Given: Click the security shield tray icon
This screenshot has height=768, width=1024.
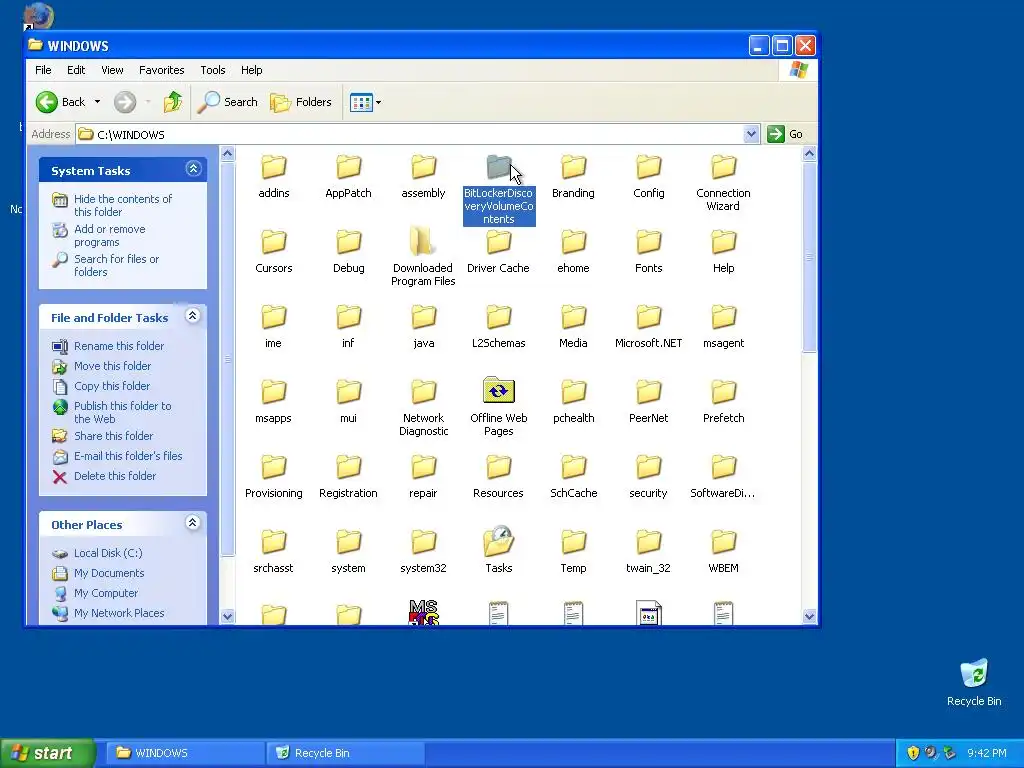Looking at the screenshot, I should (913, 753).
